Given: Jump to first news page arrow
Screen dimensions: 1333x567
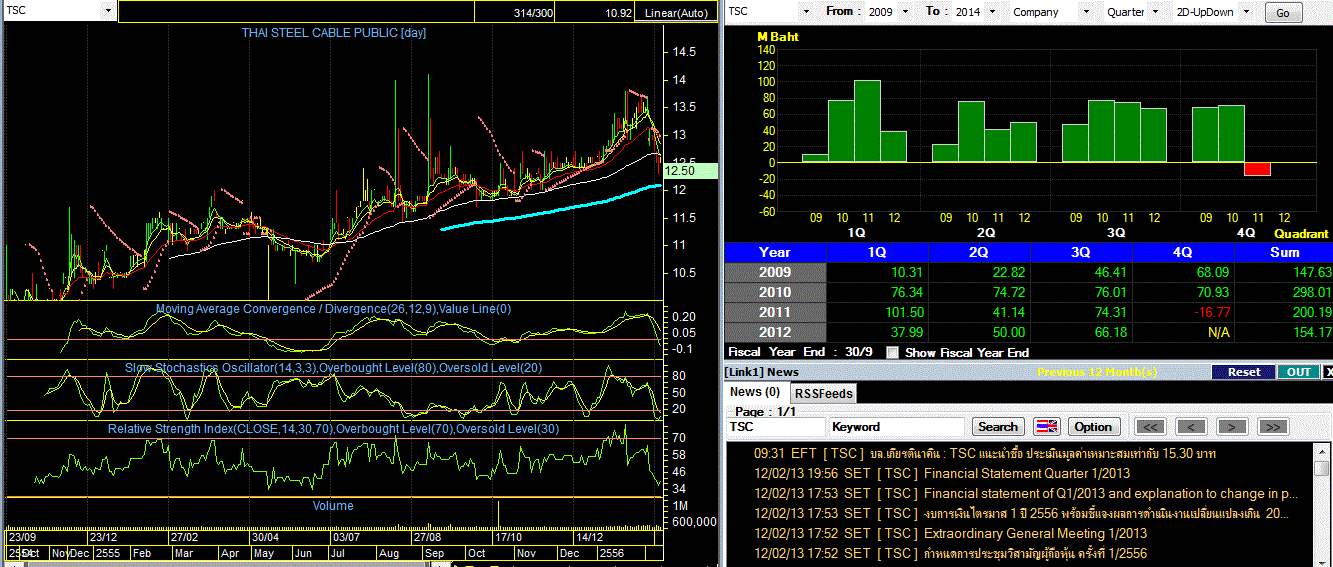Looking at the screenshot, I should pyautogui.click(x=1151, y=427).
